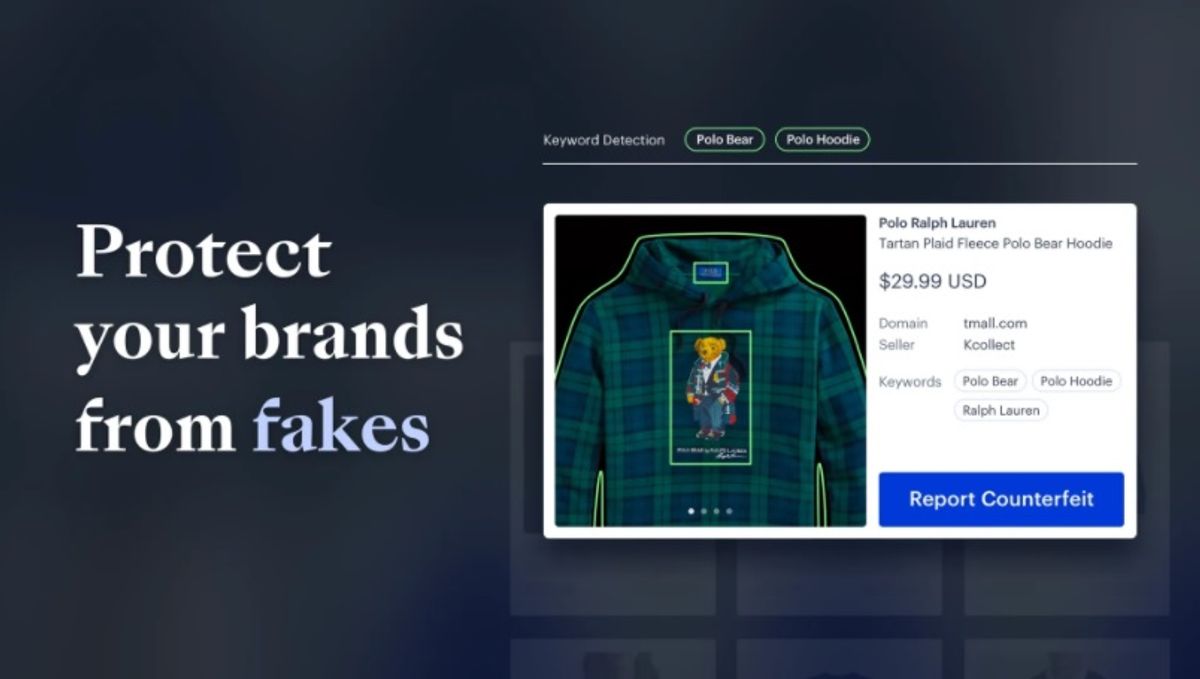Click the $29.99 USD price

click(933, 281)
